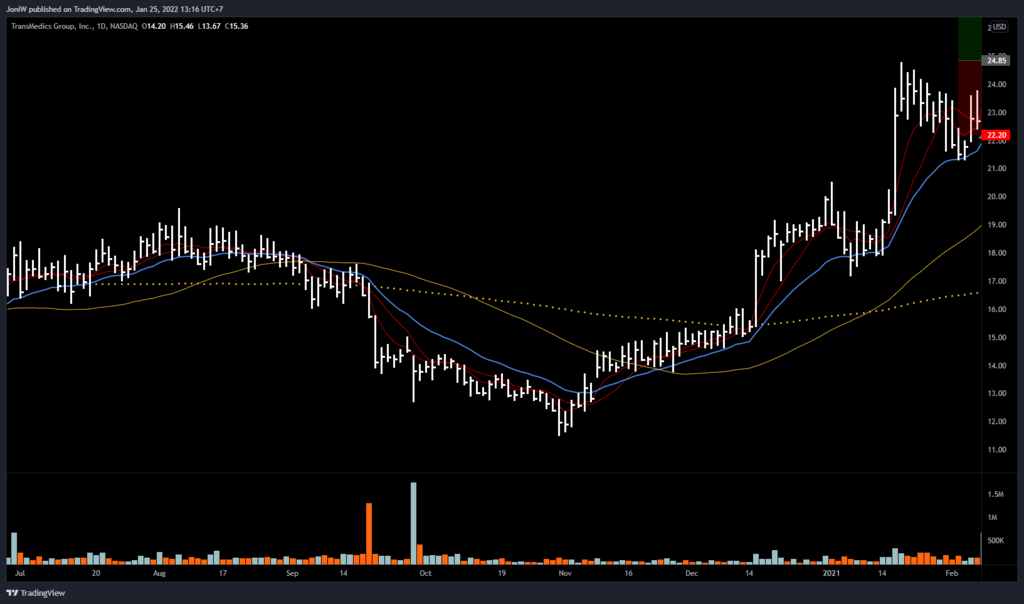Click the TransMedics Group, Inc. symbol title

[53, 25]
